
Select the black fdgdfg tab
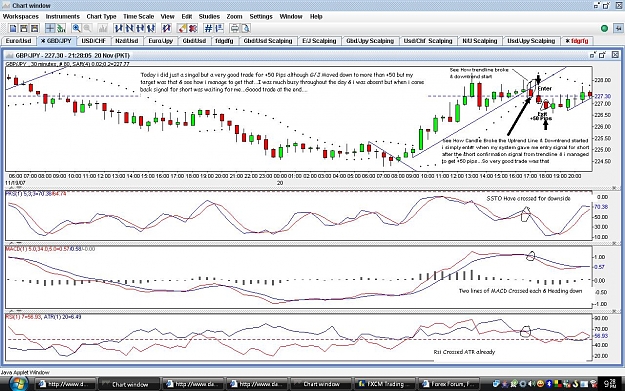tap(224, 41)
